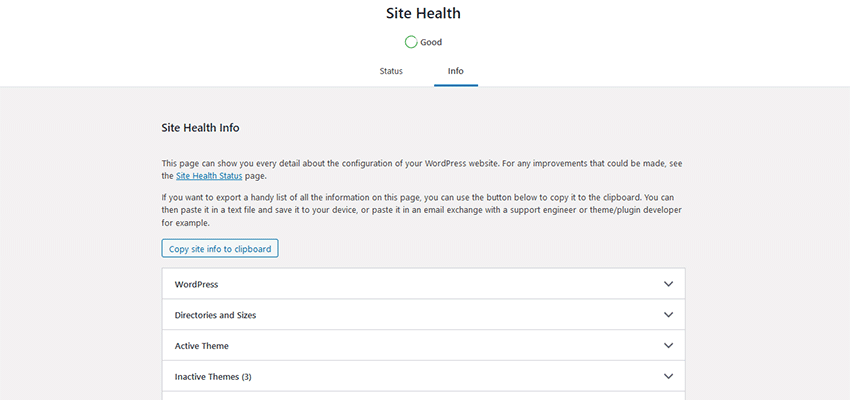Click the Site Health Info heading
This screenshot has height=400, width=850.
coord(200,128)
